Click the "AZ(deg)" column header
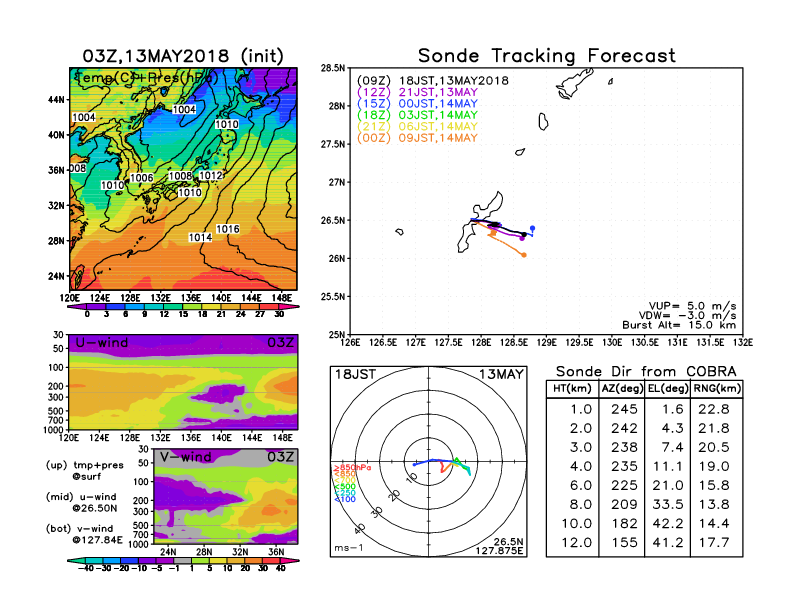 coord(622,388)
